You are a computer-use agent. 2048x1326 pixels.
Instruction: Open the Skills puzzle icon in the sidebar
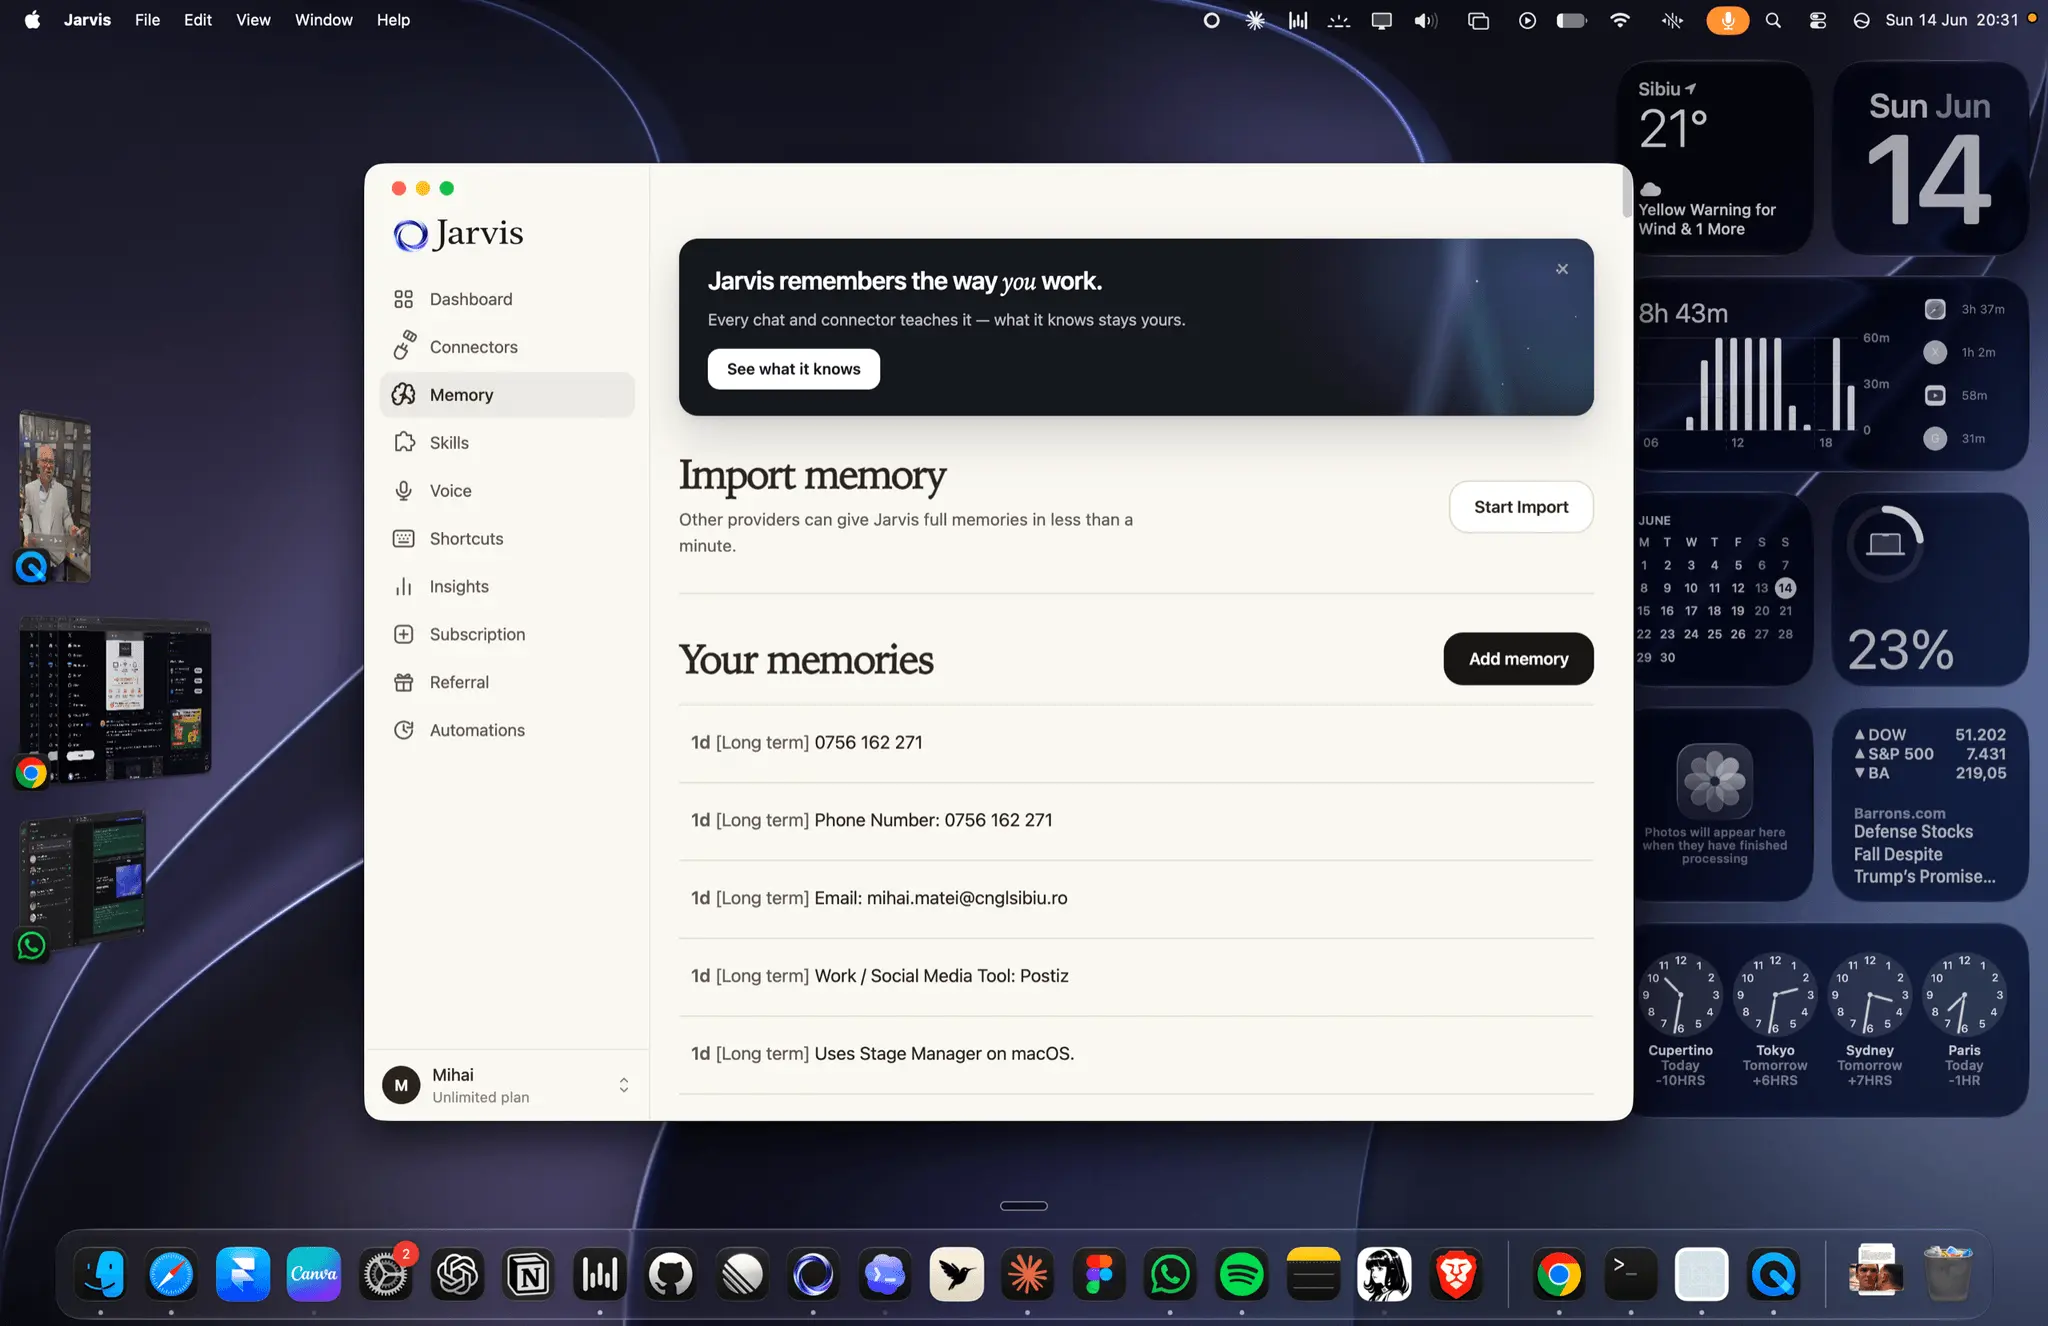[404, 442]
